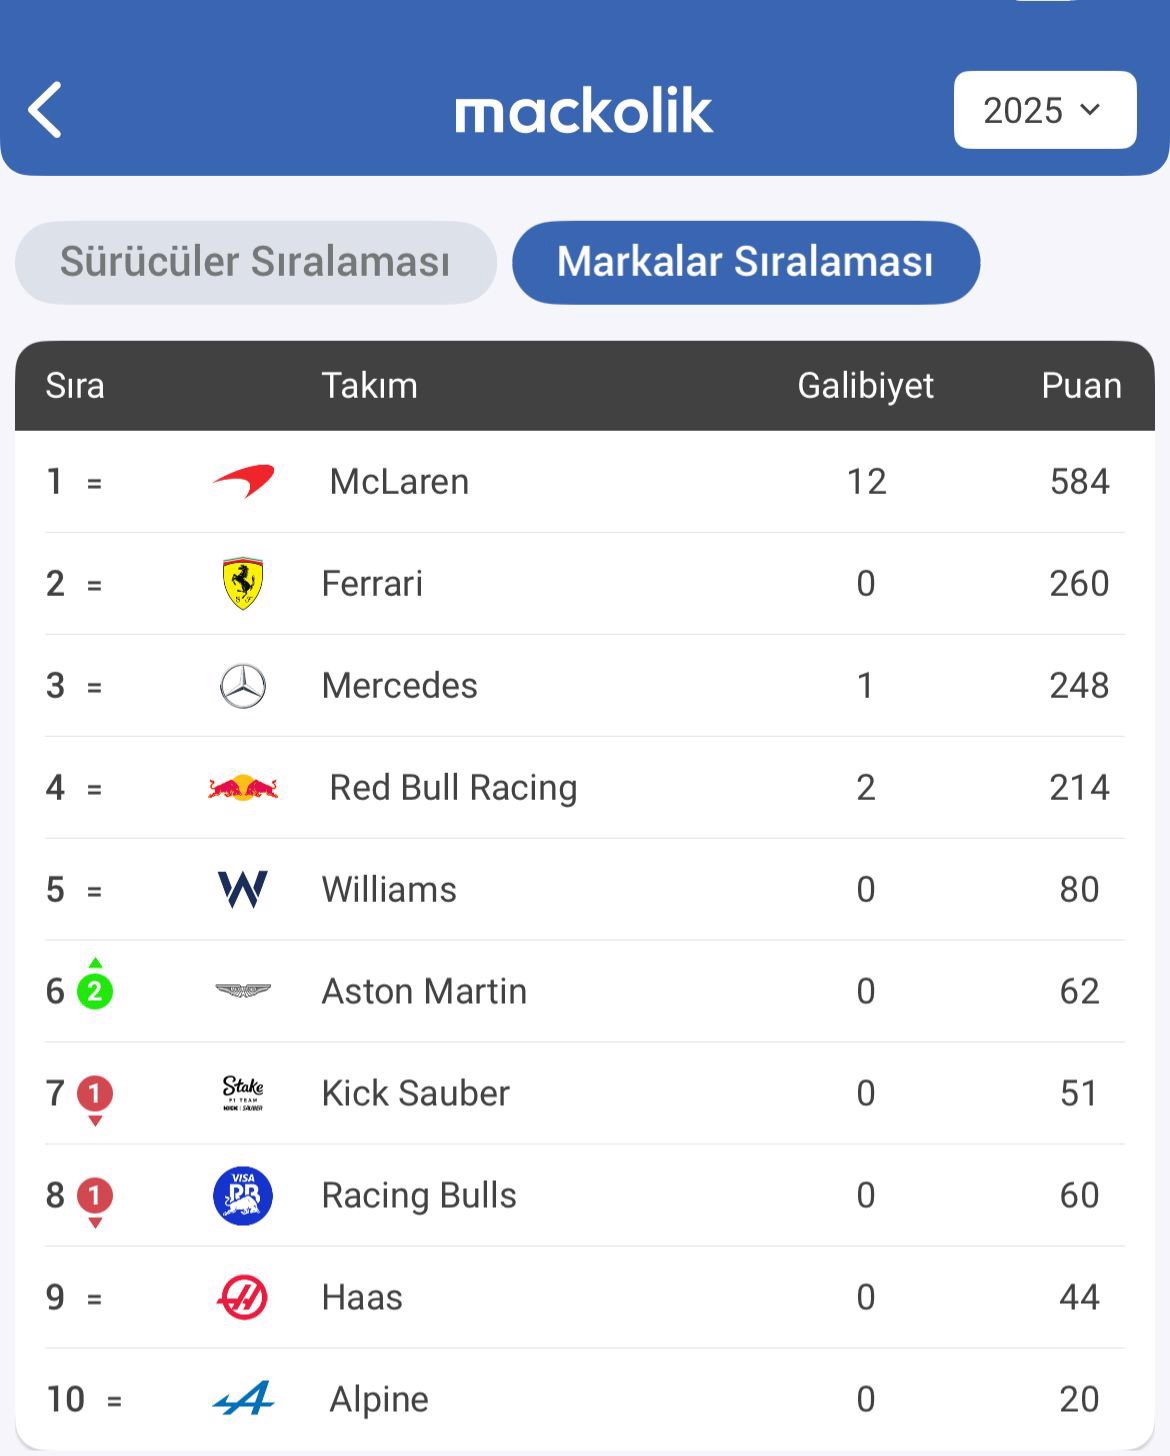The height and width of the screenshot is (1456, 1170).
Task: Tap the back arrow icon
Action: tap(45, 110)
